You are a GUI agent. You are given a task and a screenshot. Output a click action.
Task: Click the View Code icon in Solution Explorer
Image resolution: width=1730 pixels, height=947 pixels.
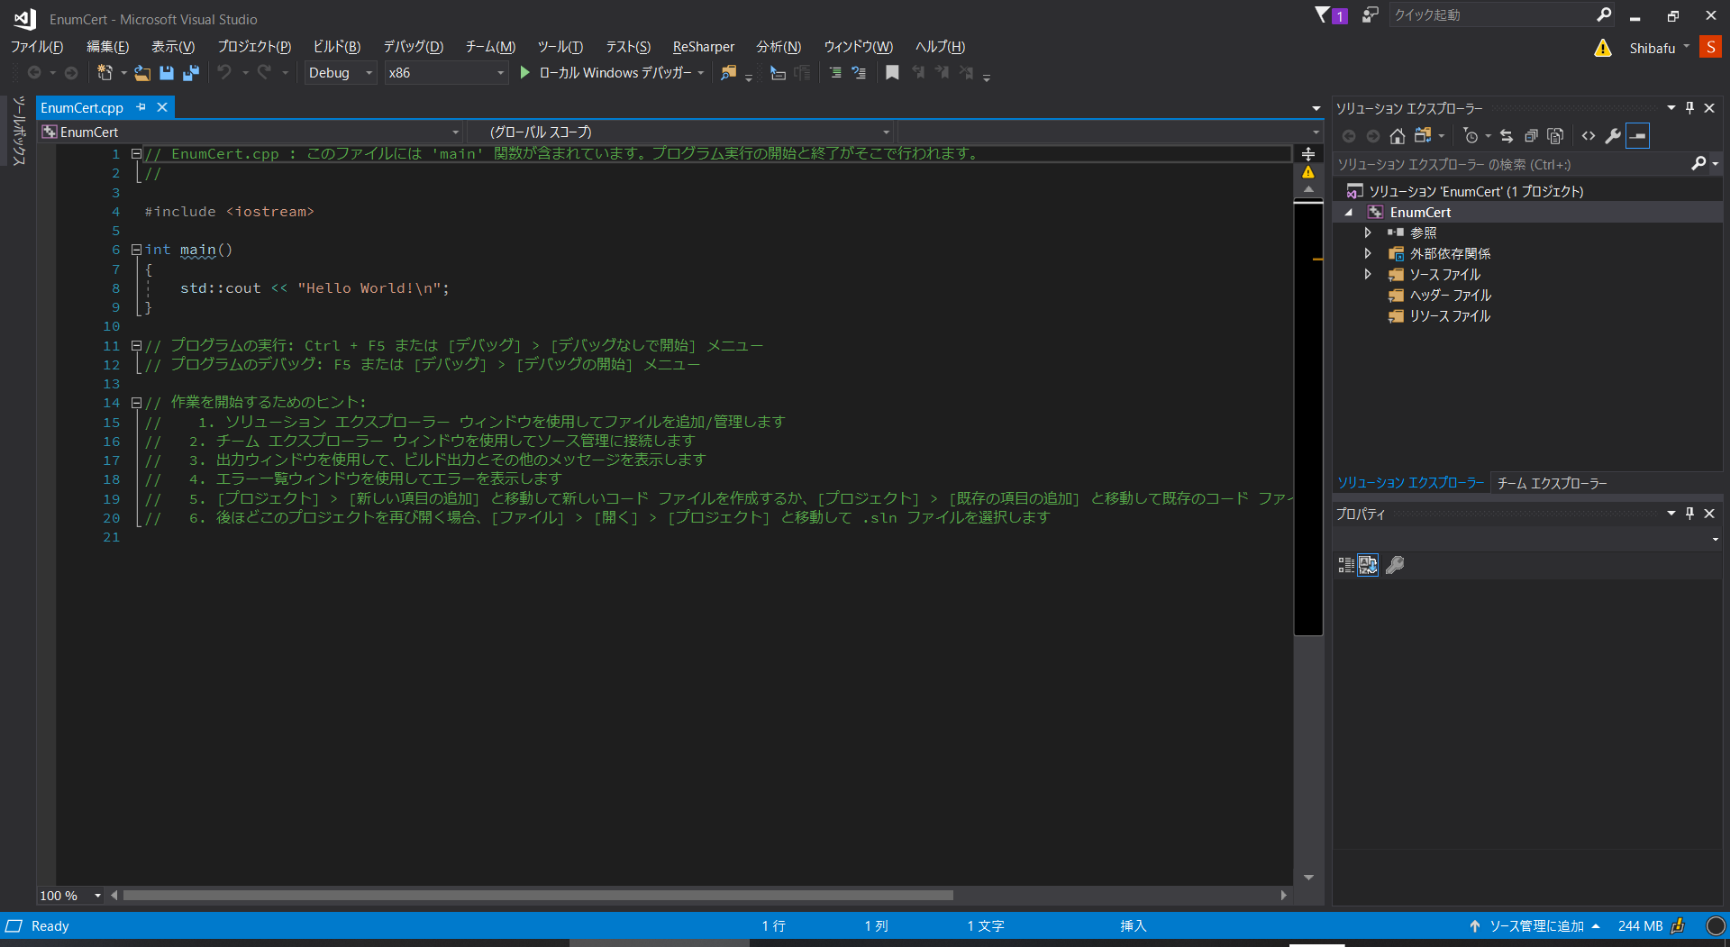click(x=1588, y=136)
